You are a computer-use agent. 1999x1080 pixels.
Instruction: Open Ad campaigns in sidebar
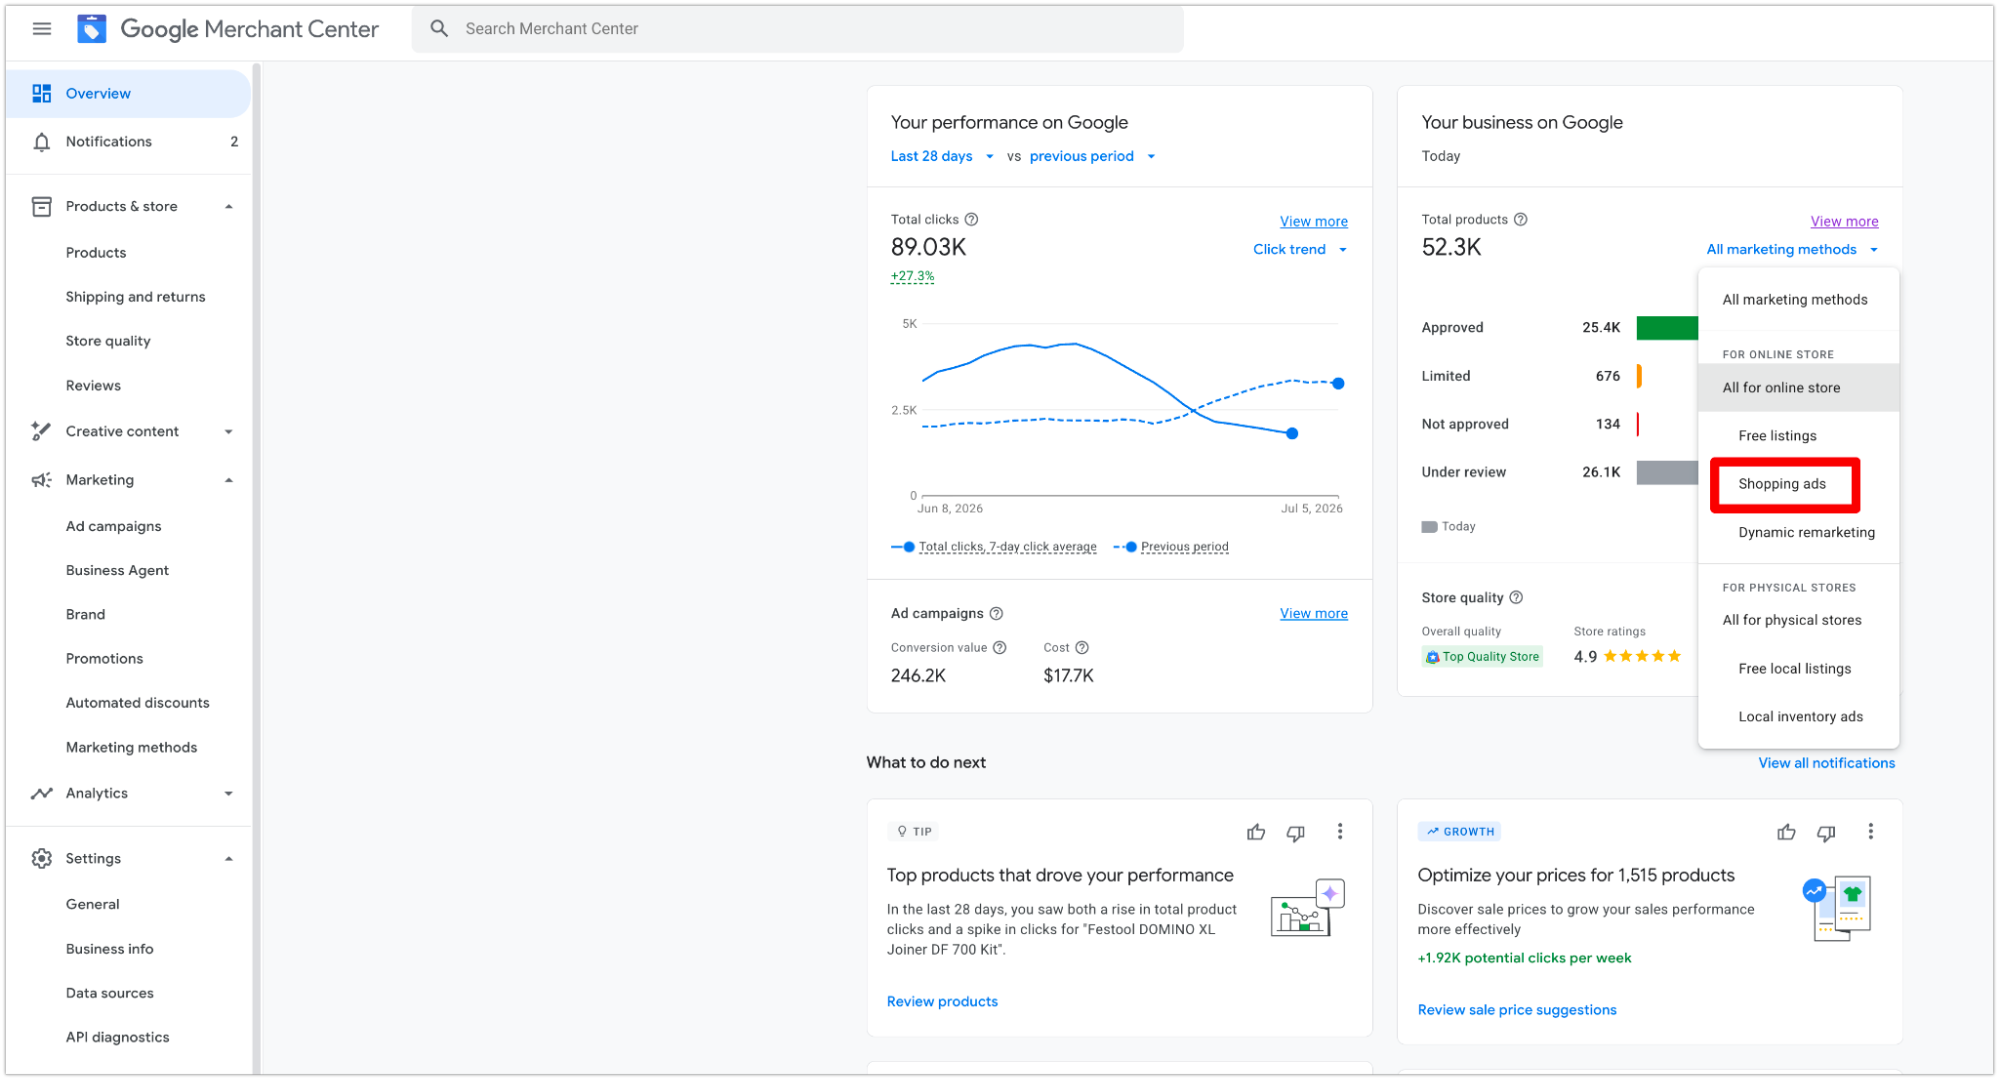click(x=113, y=526)
